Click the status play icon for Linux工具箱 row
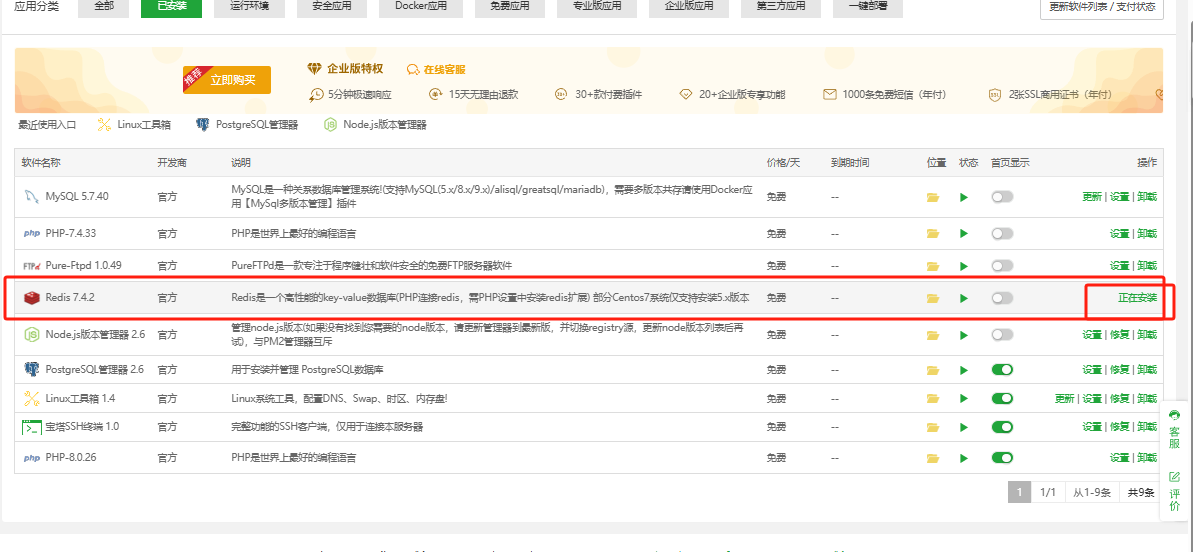This screenshot has height=552, width=1193. pyautogui.click(x=964, y=398)
